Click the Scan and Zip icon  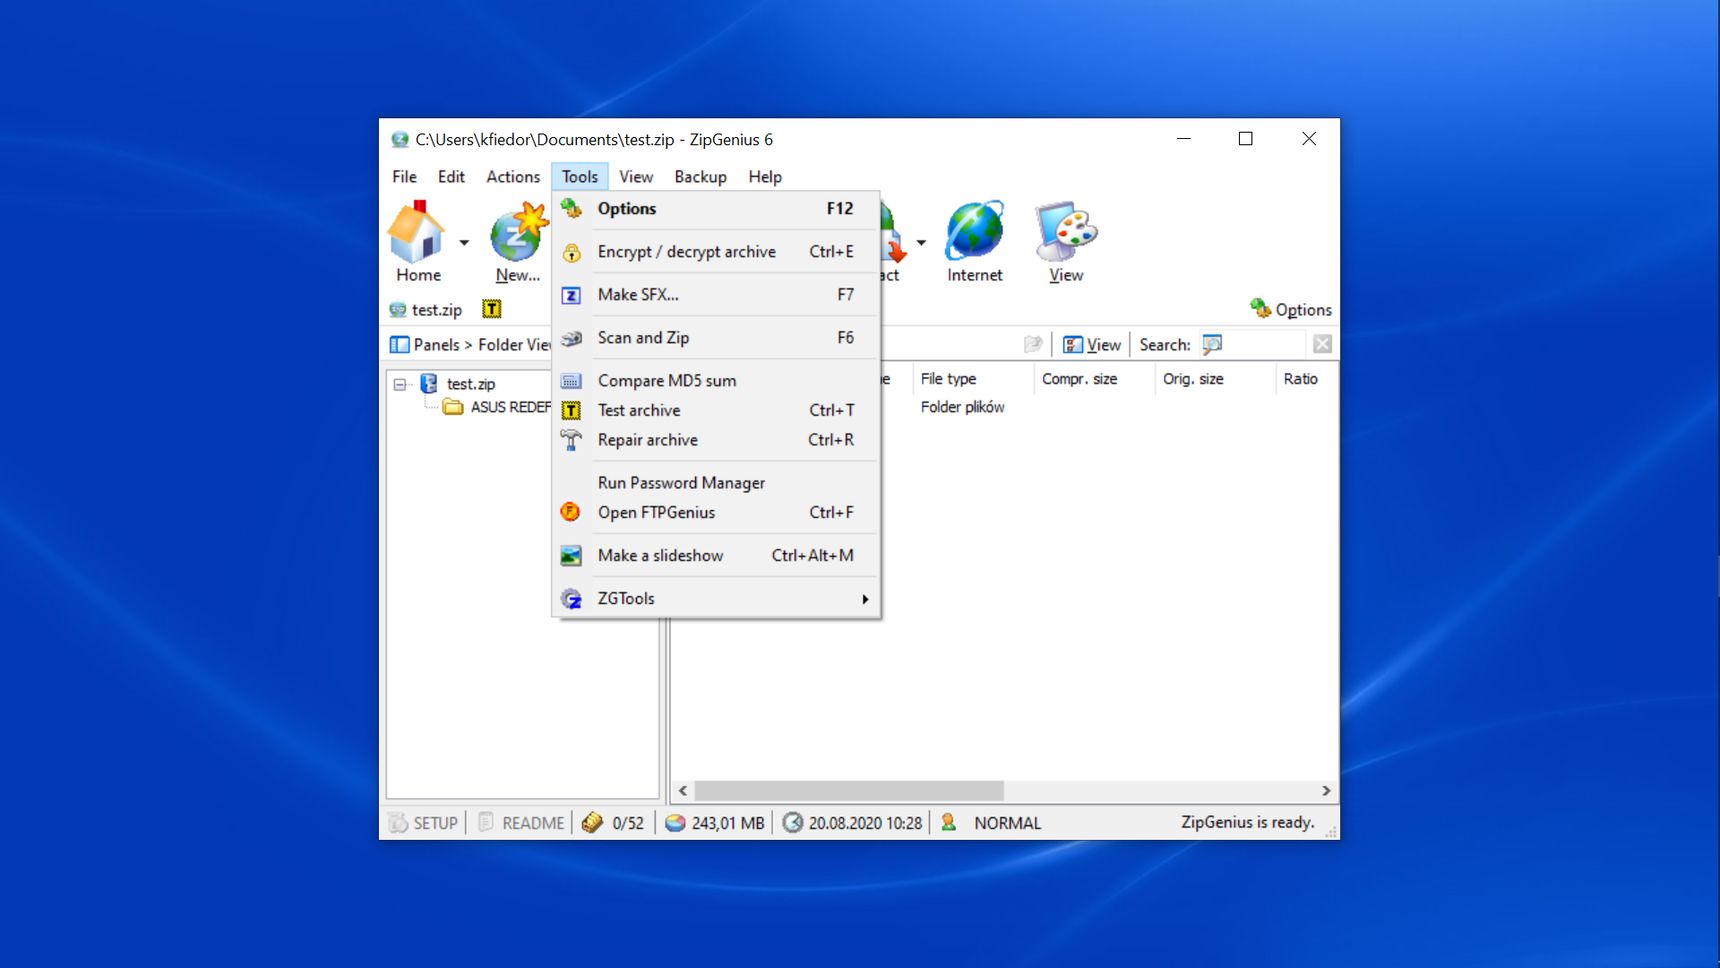(x=571, y=338)
